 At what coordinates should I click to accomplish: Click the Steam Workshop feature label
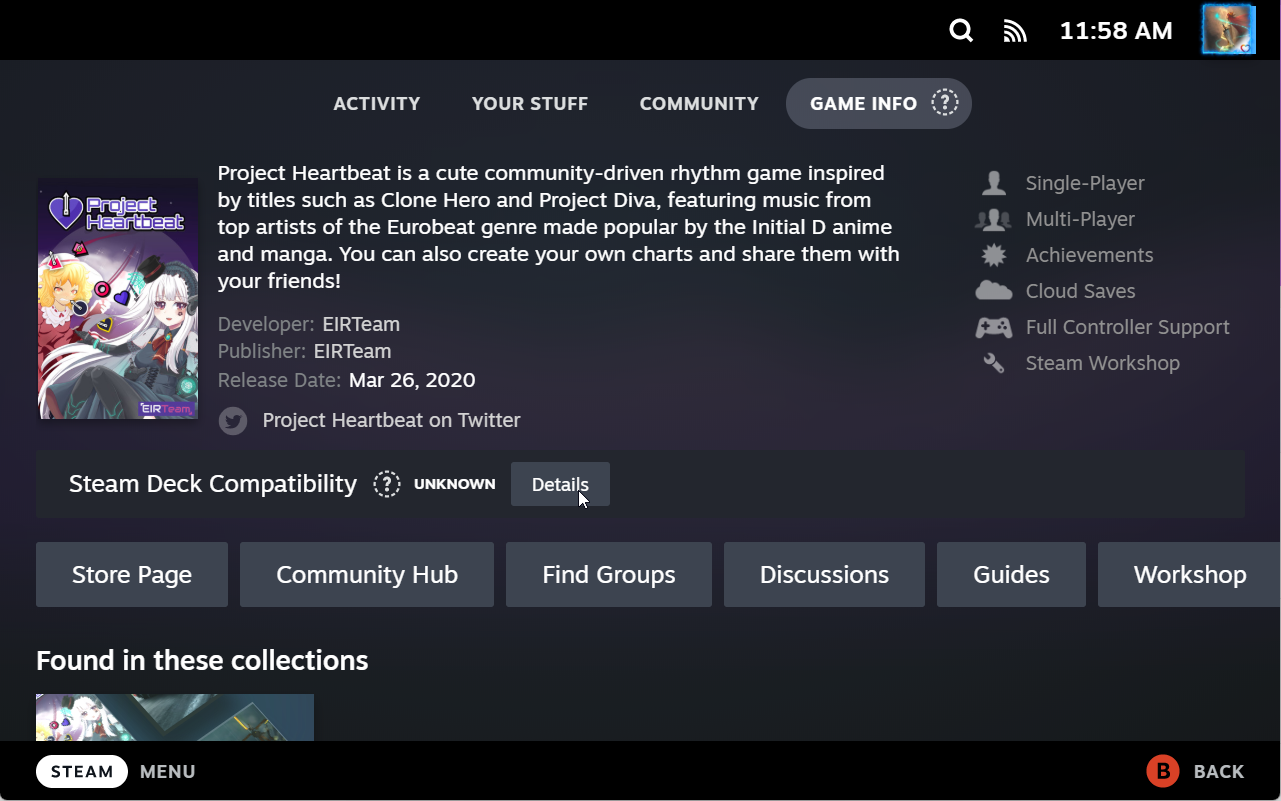pos(1102,363)
